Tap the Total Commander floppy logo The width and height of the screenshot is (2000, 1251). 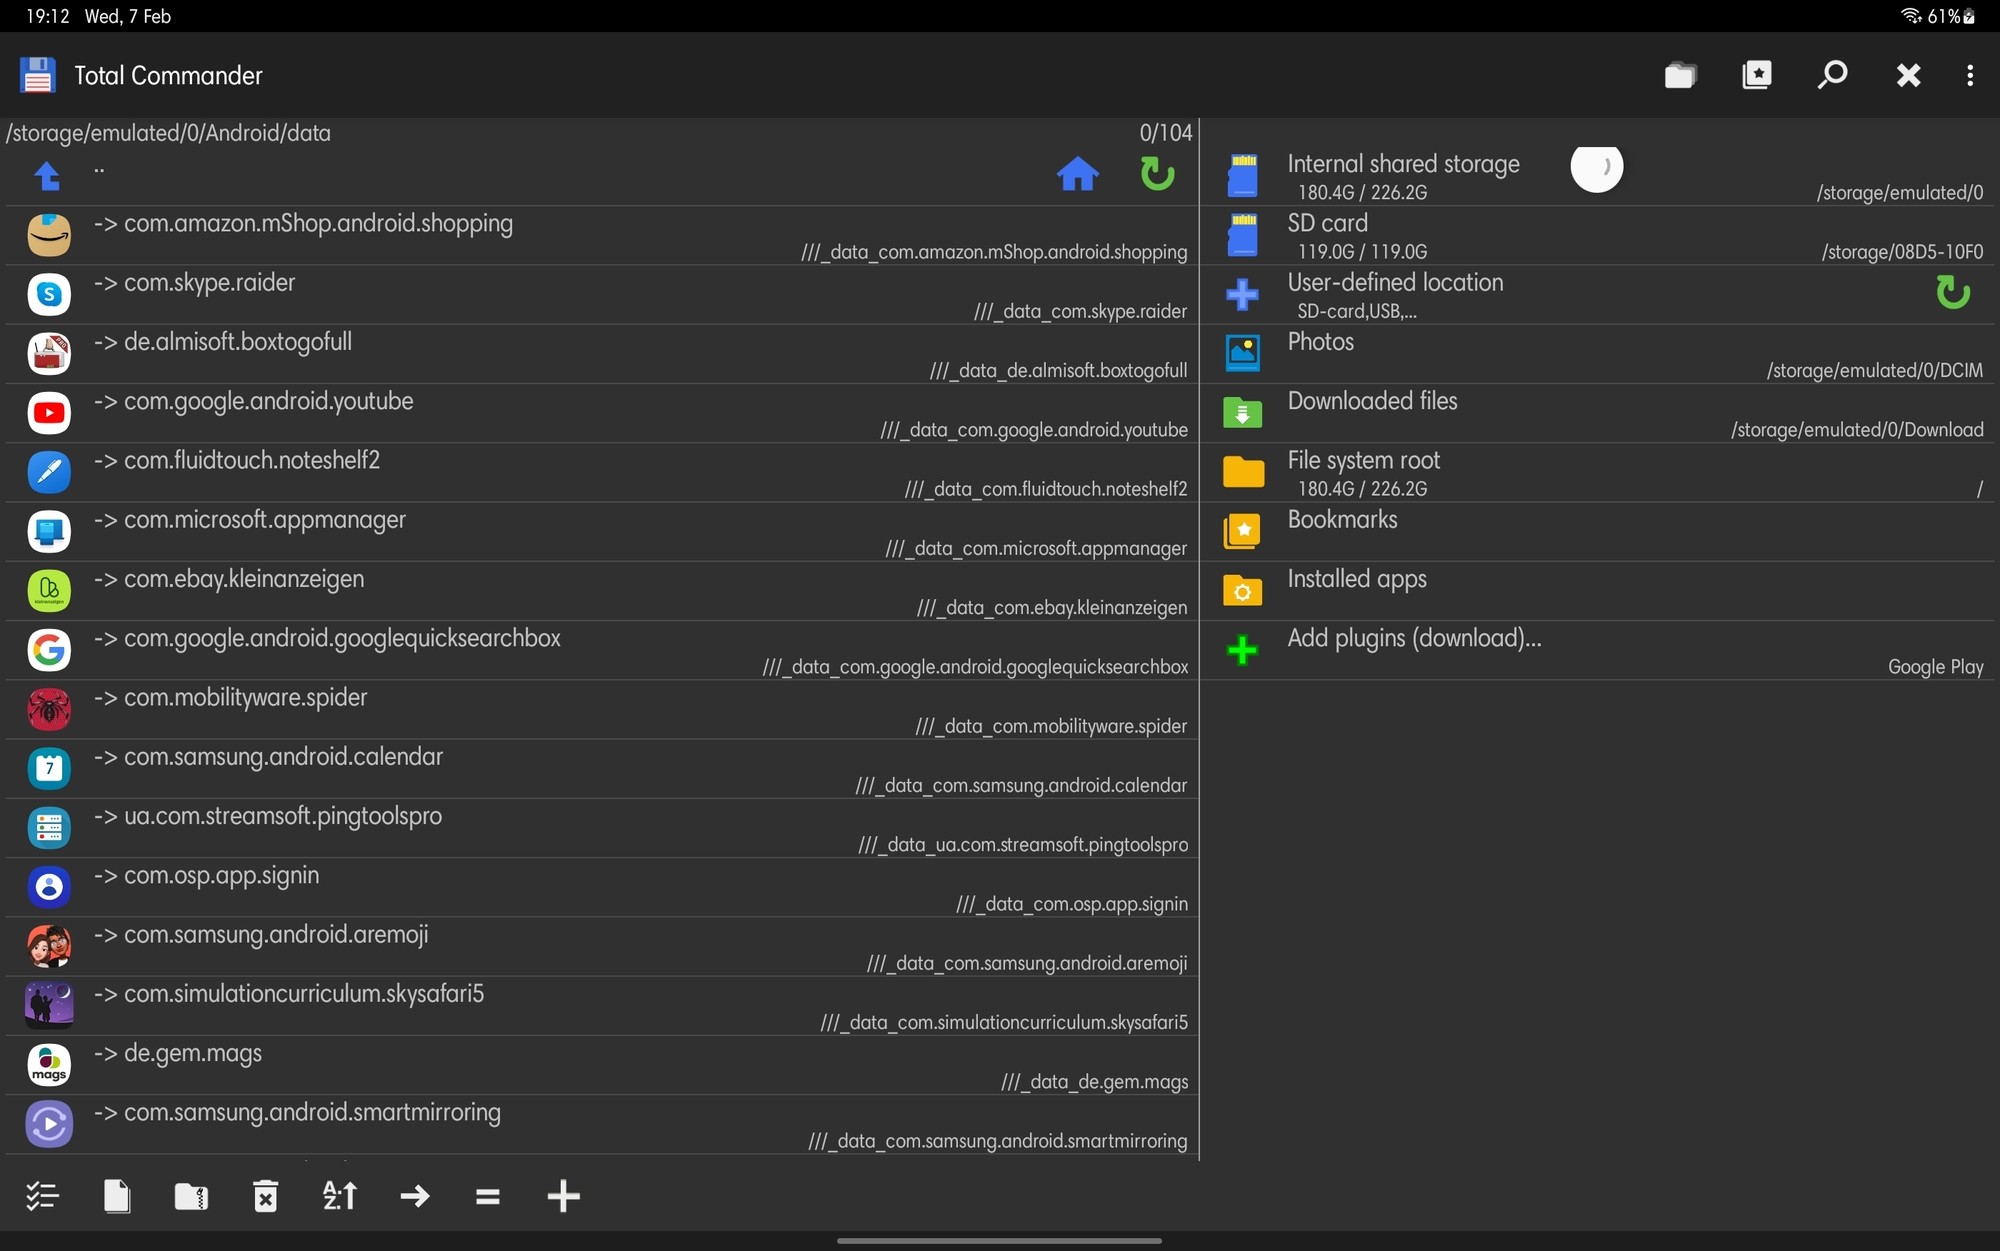coord(38,75)
